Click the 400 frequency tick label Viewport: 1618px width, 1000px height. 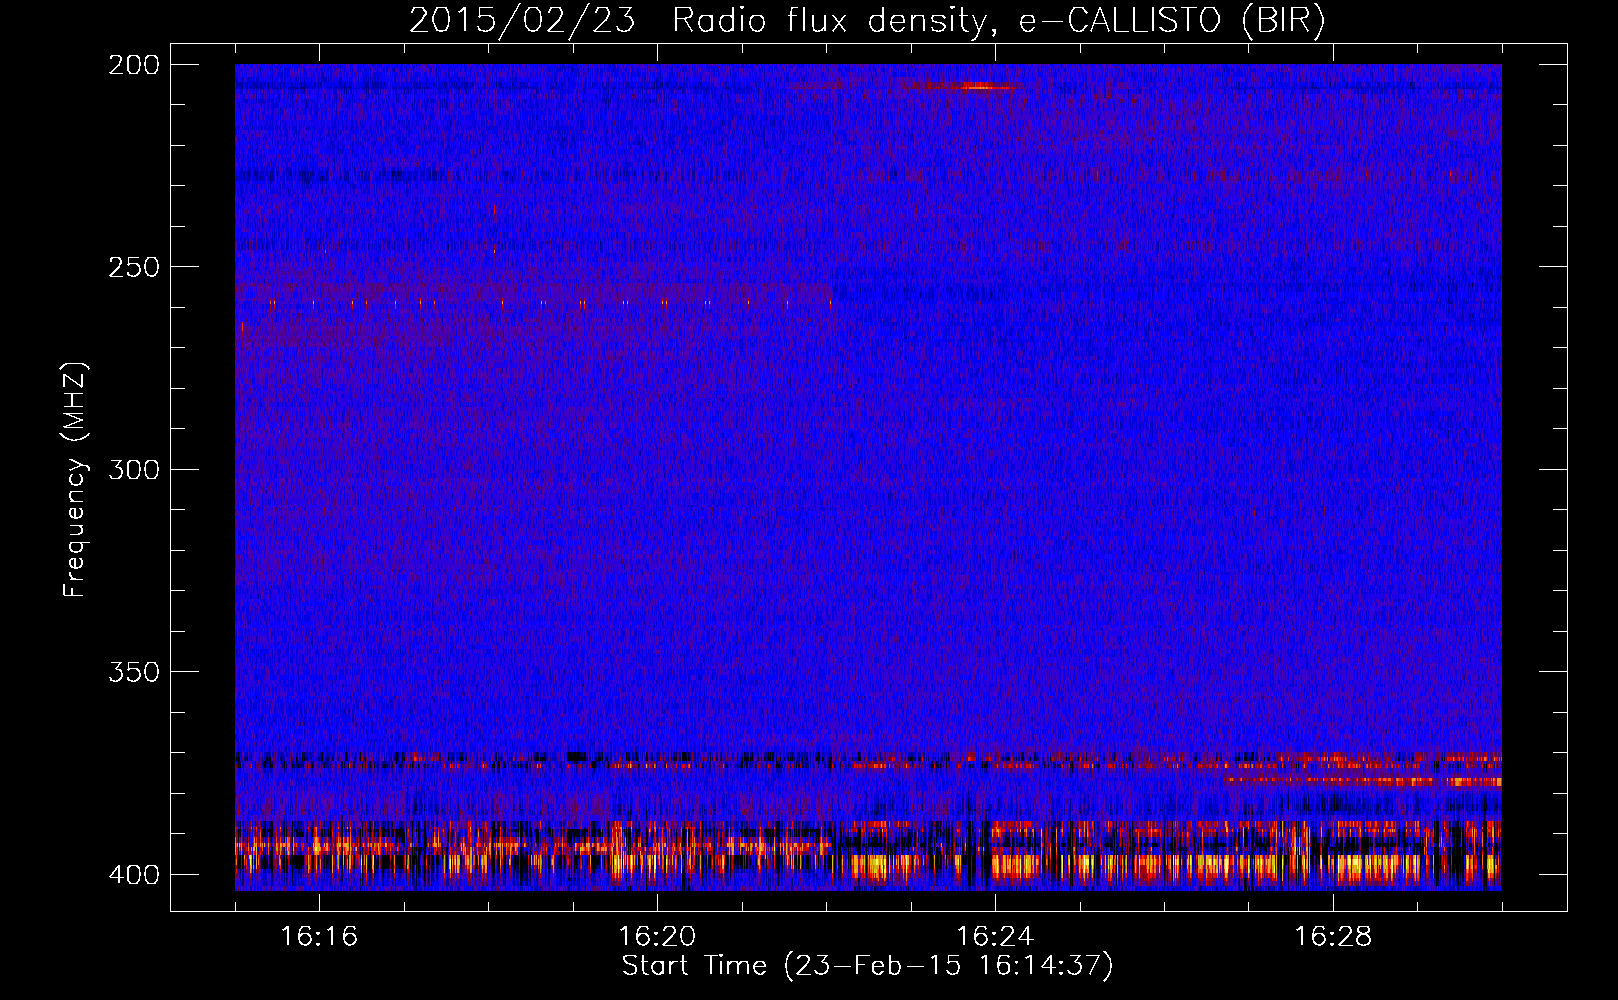[134, 875]
